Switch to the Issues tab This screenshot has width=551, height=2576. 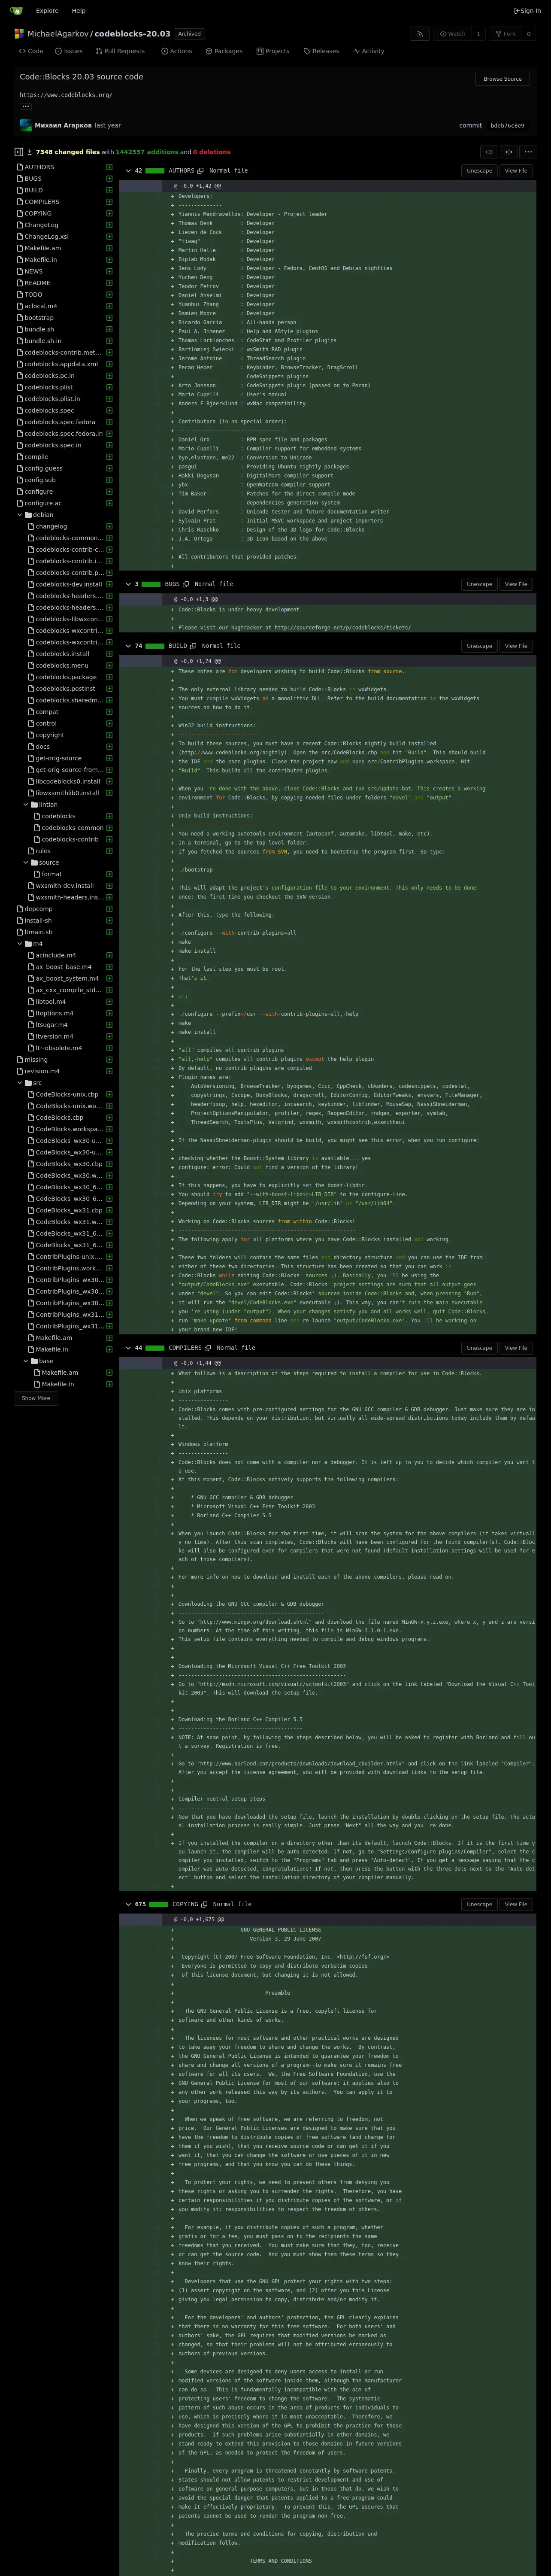[x=69, y=51]
